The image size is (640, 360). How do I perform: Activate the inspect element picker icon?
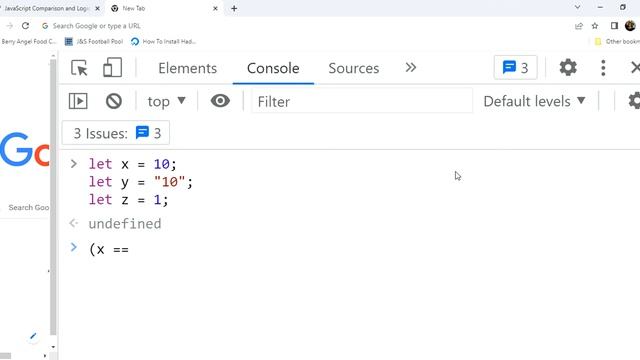point(79,68)
